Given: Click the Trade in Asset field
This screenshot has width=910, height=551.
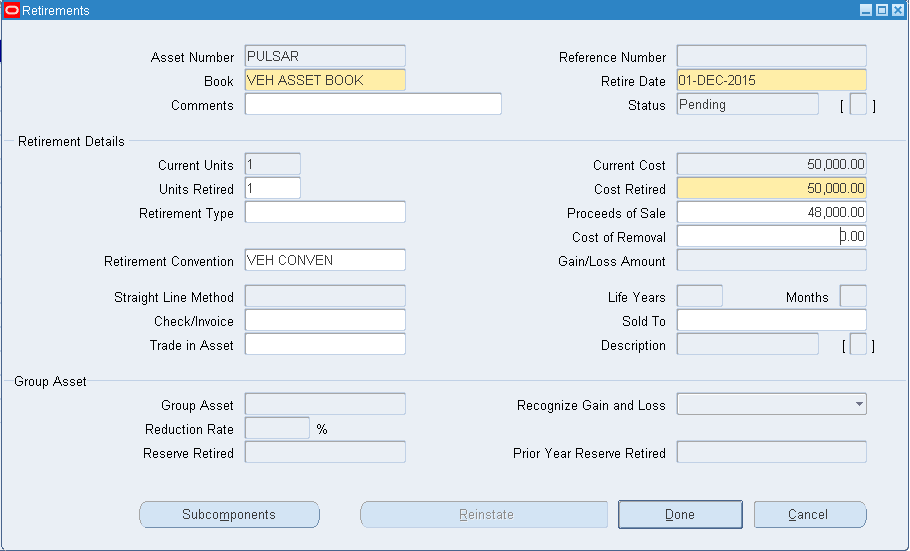Looking at the screenshot, I should click(x=325, y=344).
